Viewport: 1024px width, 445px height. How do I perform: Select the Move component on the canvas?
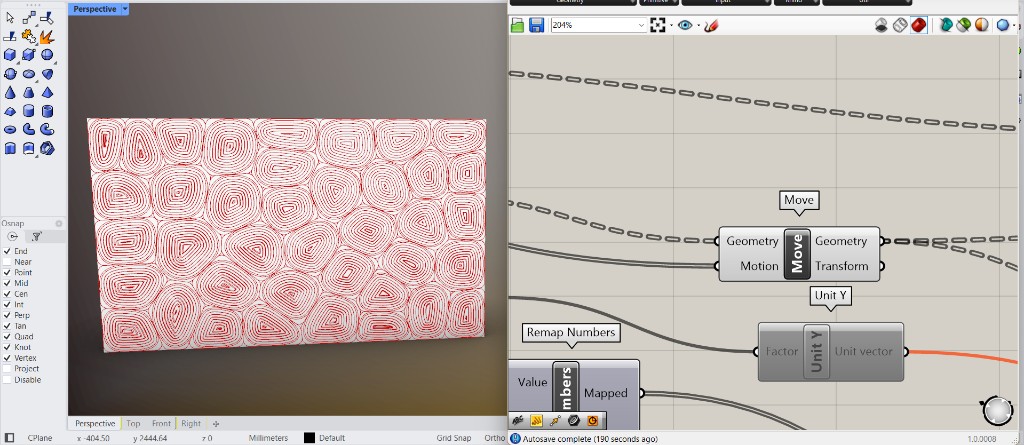[x=799, y=254]
